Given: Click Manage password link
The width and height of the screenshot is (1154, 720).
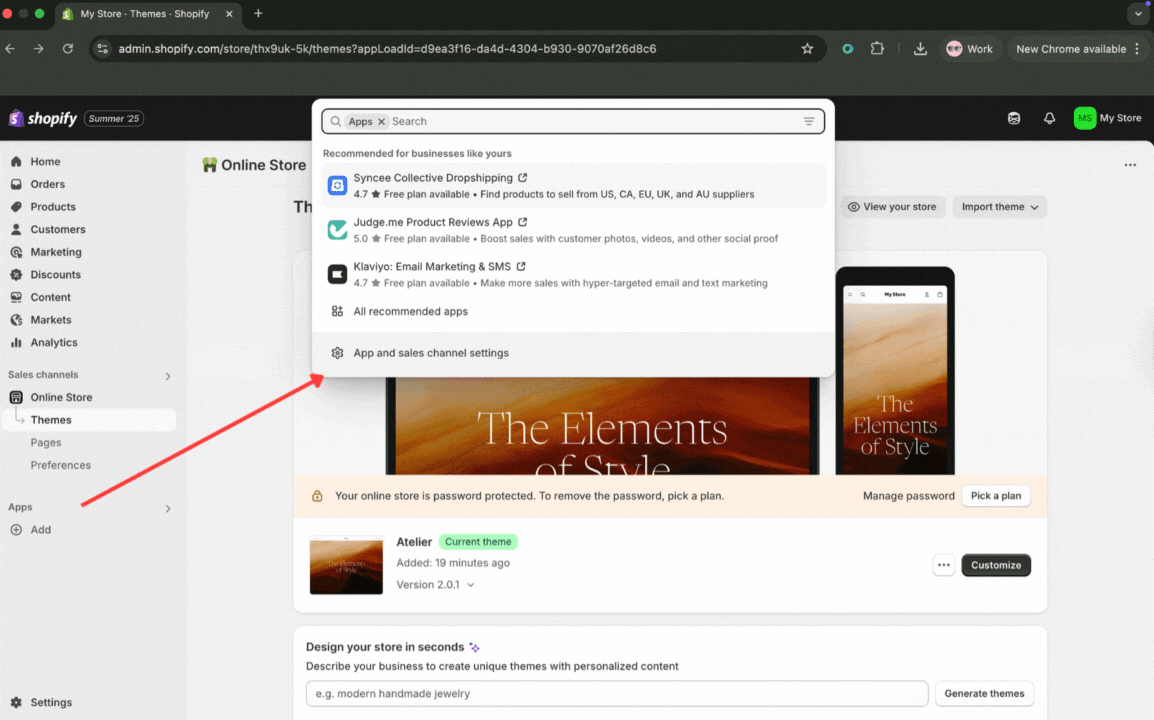Looking at the screenshot, I should click(x=908, y=496).
